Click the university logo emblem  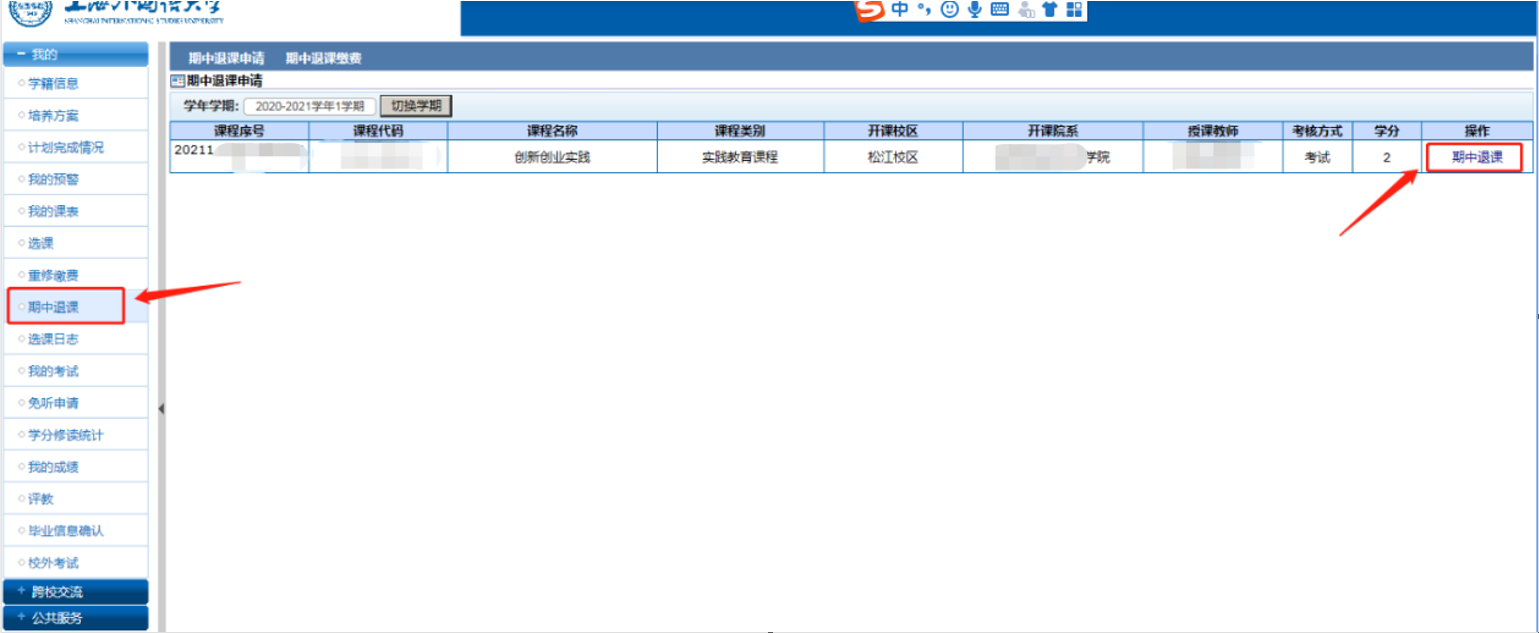30,11
